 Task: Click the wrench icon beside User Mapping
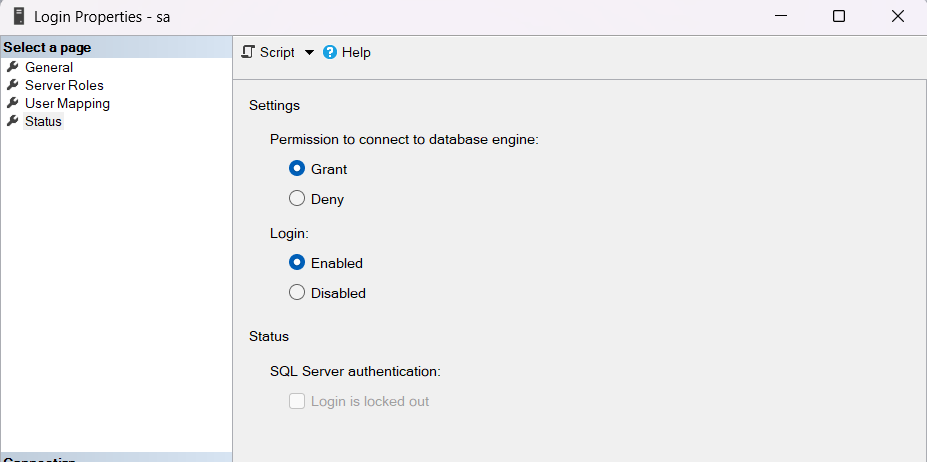(x=13, y=103)
